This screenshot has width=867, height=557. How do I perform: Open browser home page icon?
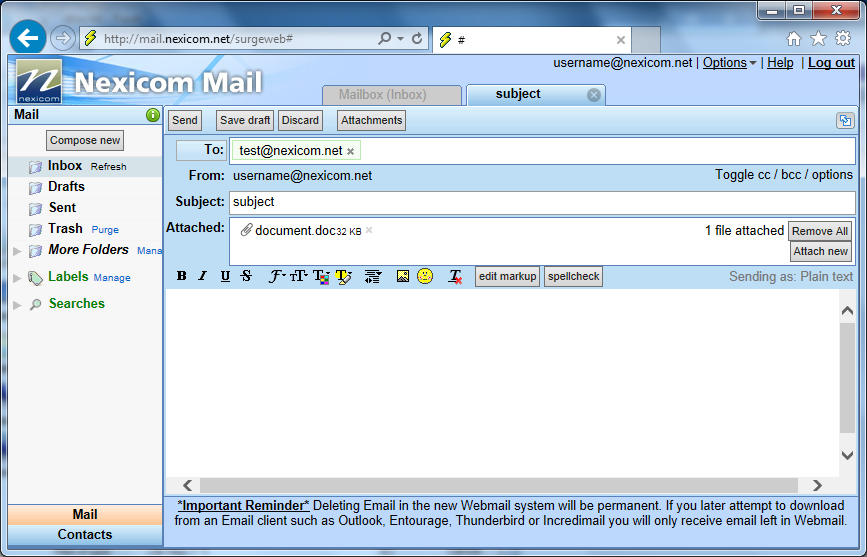794,39
